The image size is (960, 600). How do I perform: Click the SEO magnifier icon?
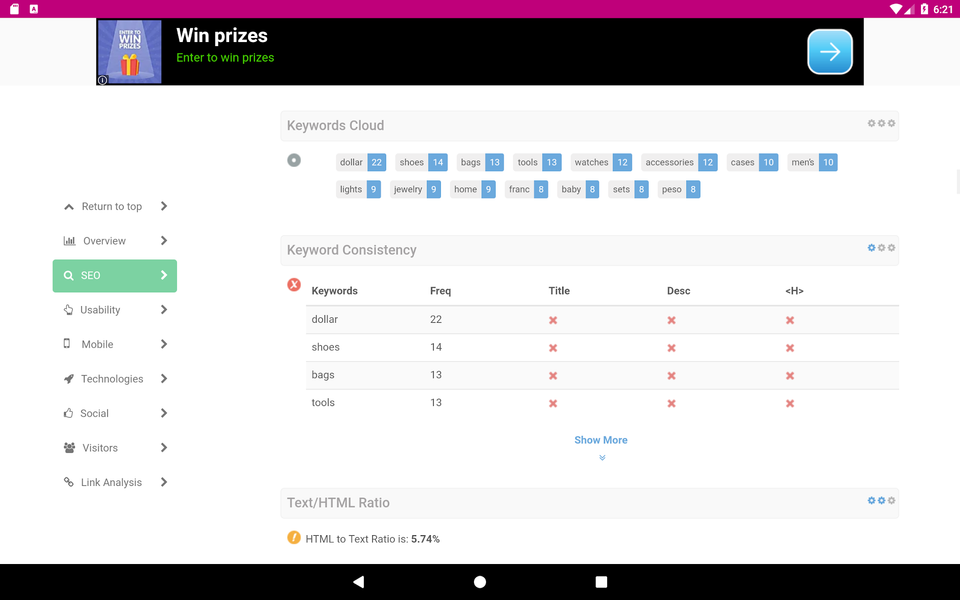coord(69,275)
